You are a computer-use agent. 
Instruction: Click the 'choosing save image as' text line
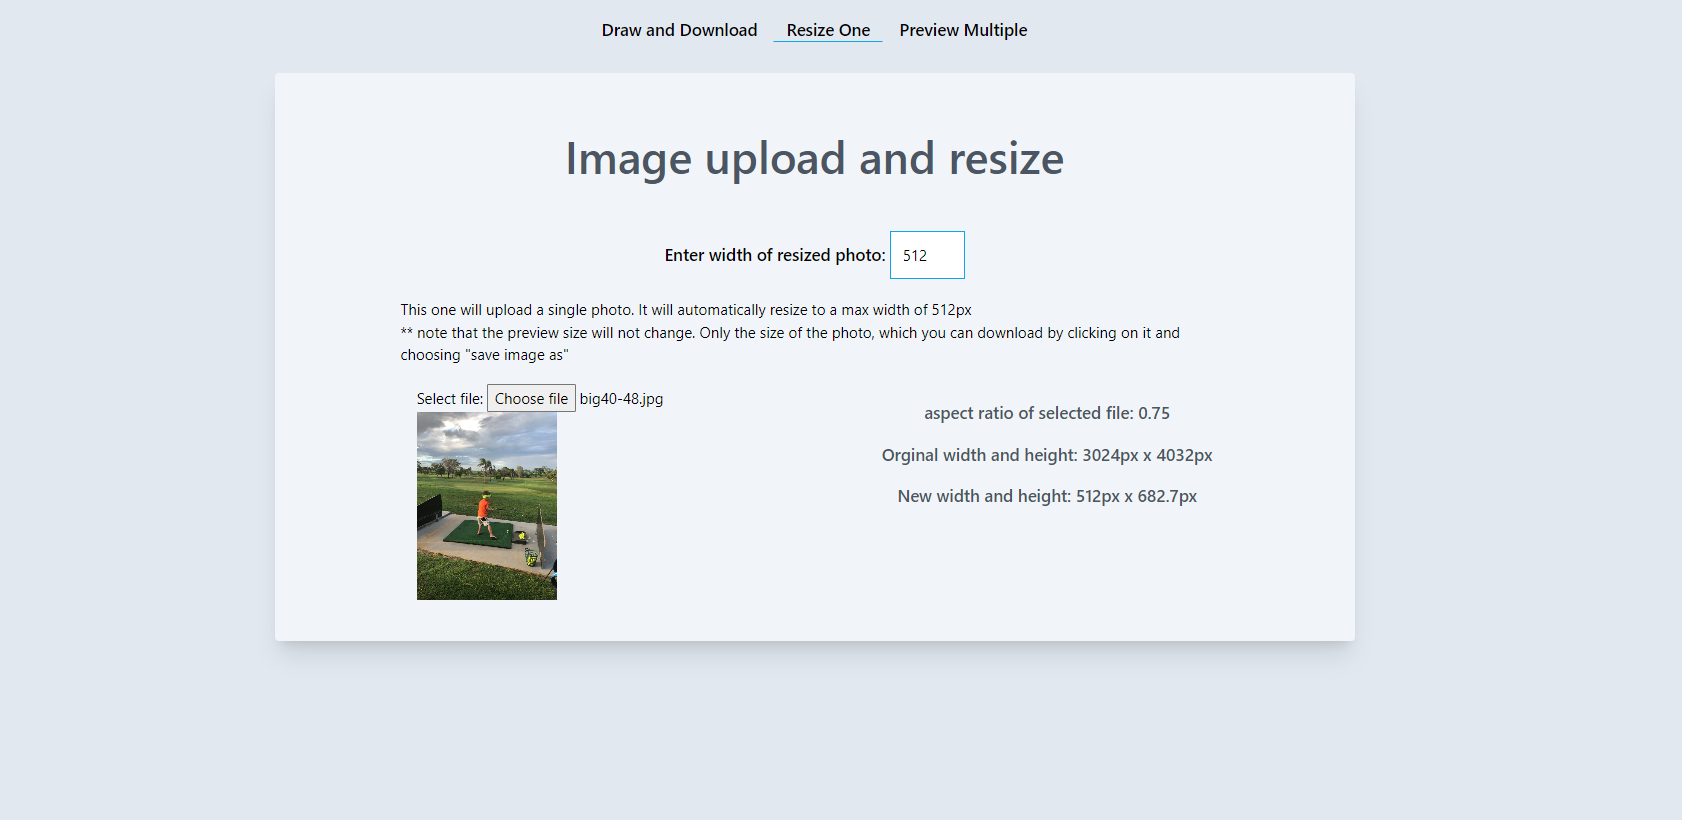click(x=484, y=355)
